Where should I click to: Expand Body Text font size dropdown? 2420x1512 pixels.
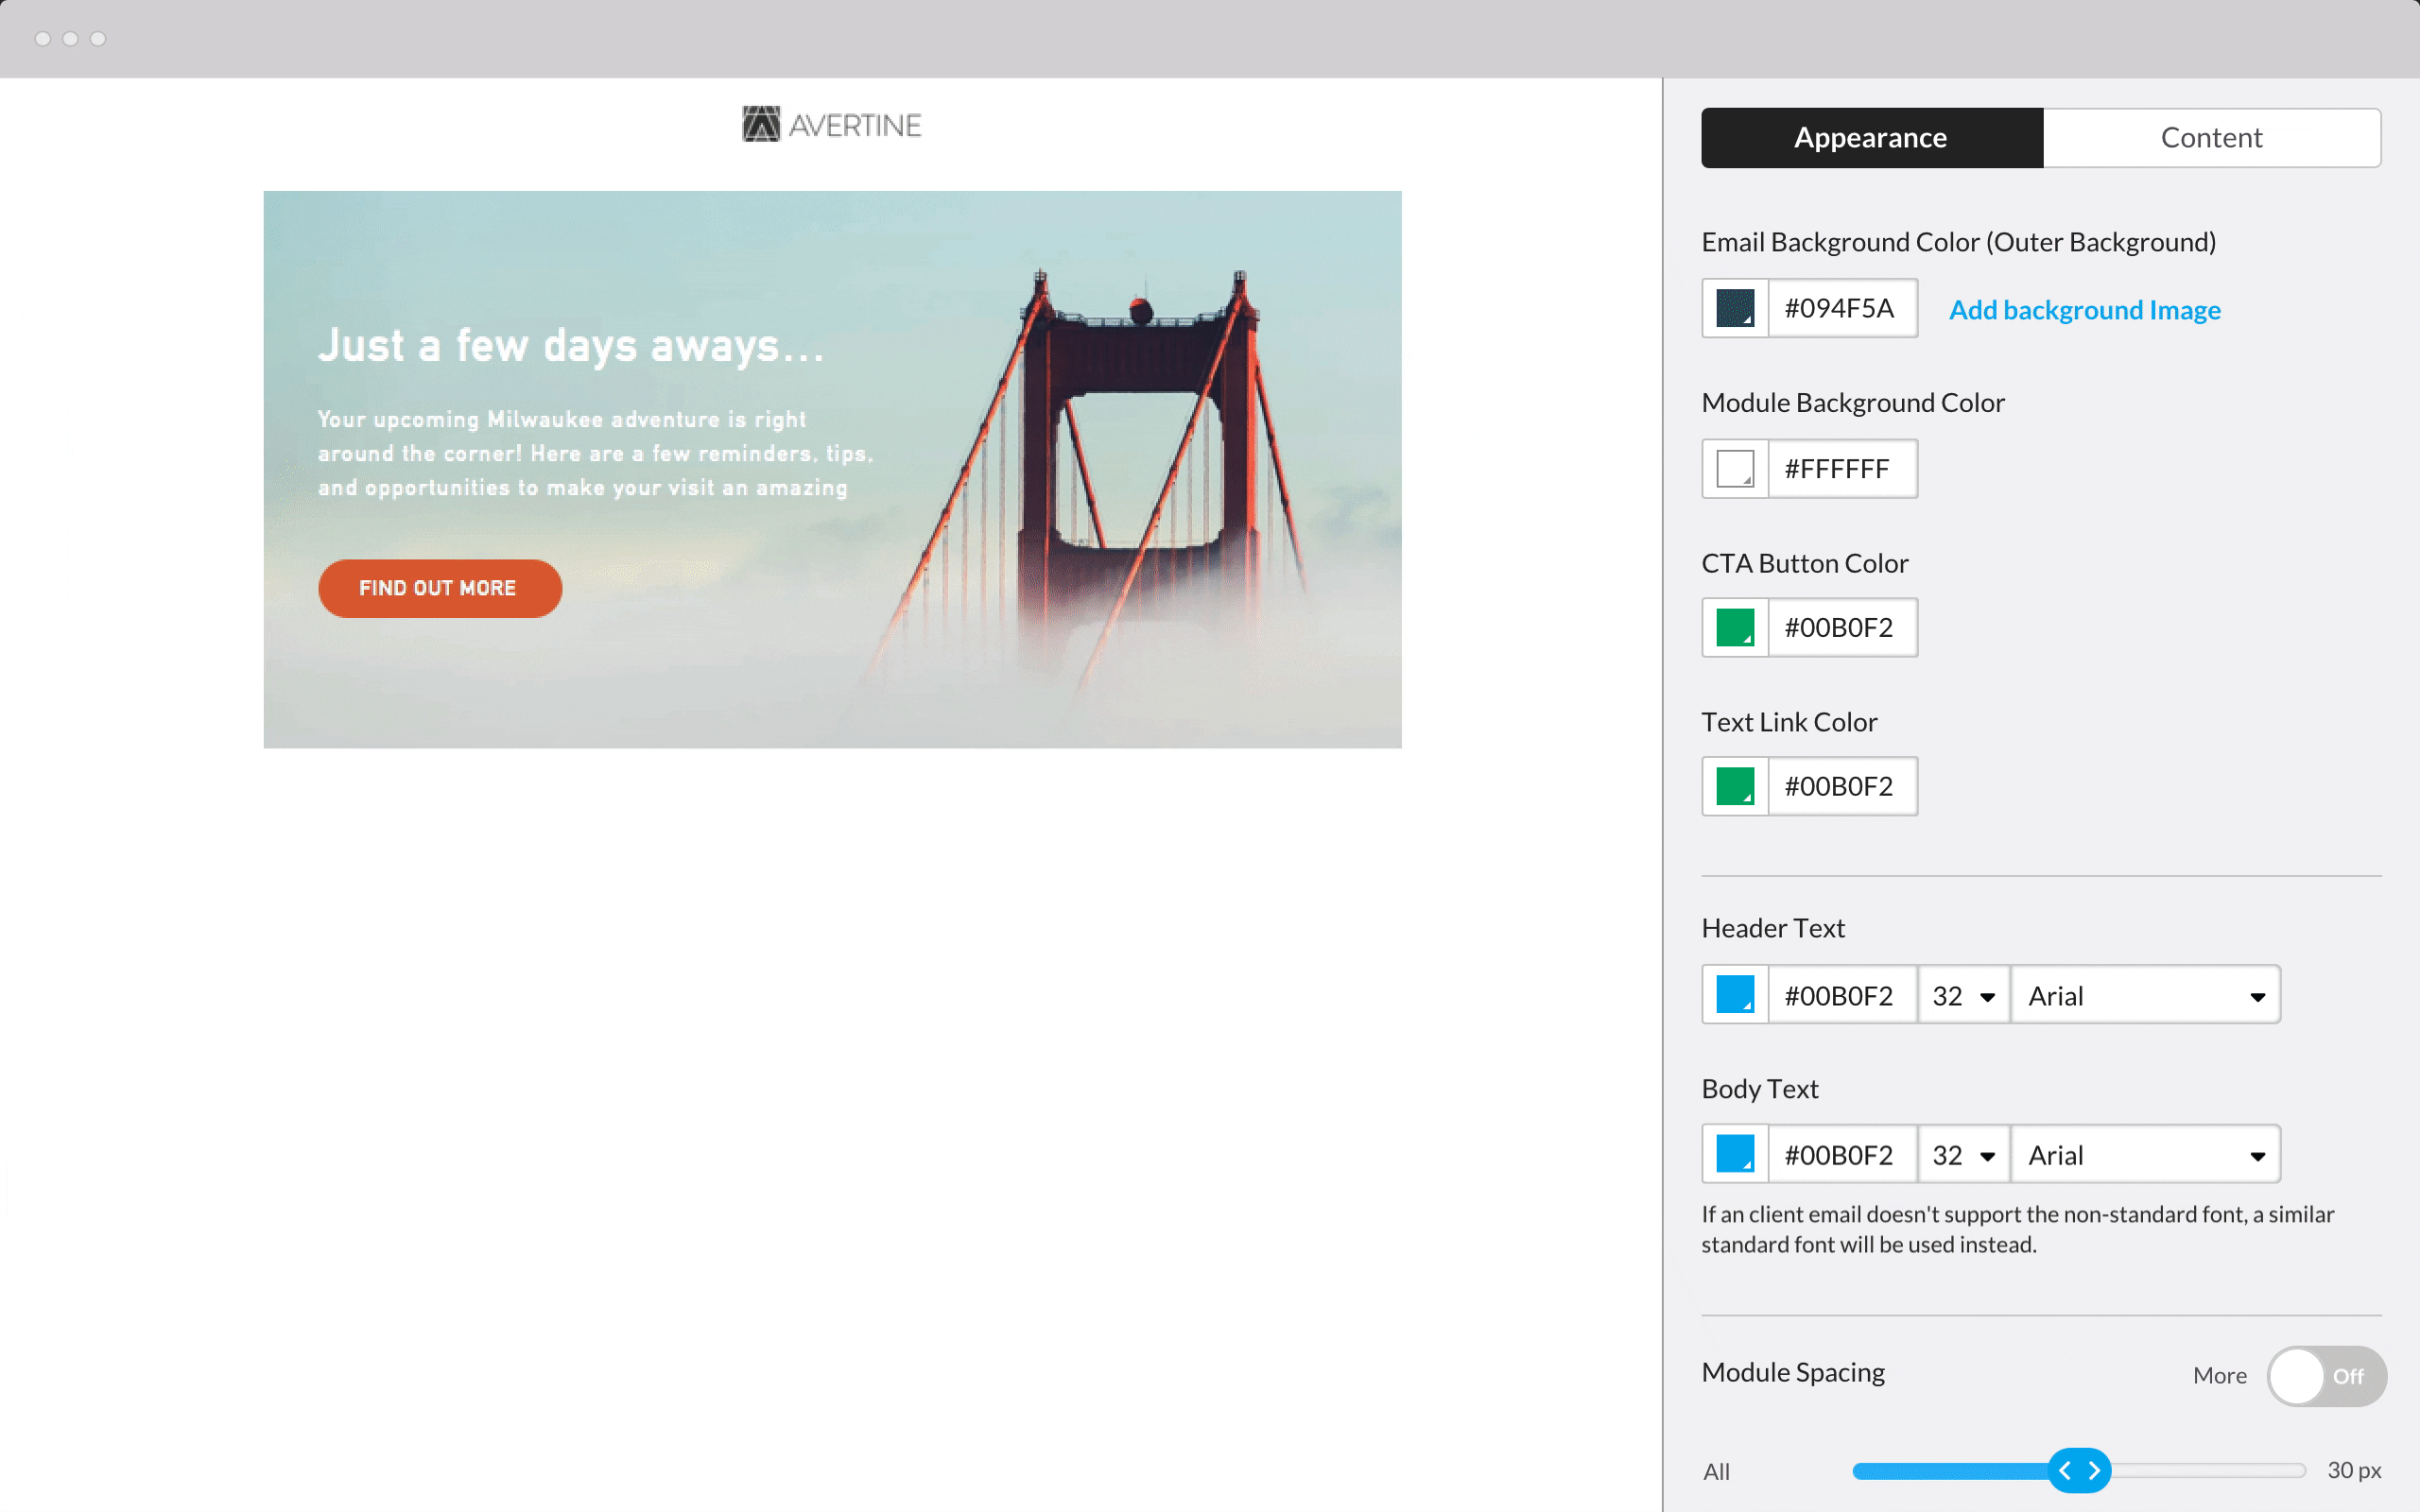coord(1963,1154)
